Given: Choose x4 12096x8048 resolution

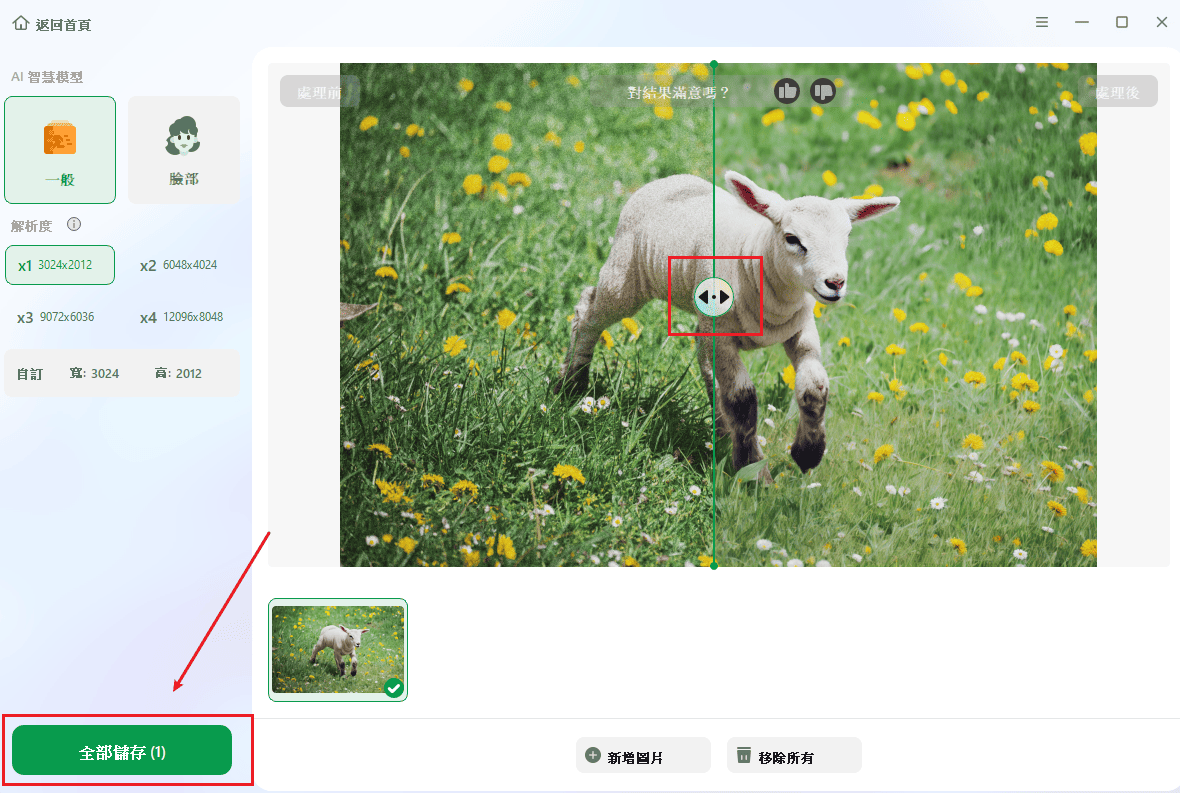Looking at the screenshot, I should [182, 317].
